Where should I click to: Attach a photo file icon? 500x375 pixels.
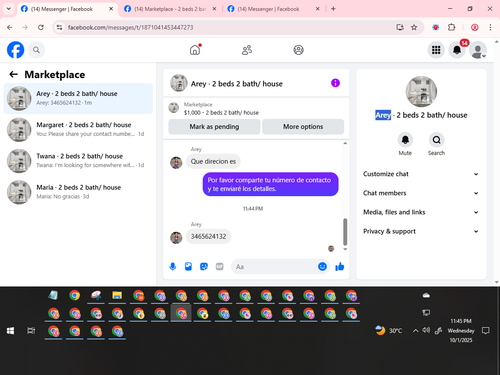coord(188,266)
